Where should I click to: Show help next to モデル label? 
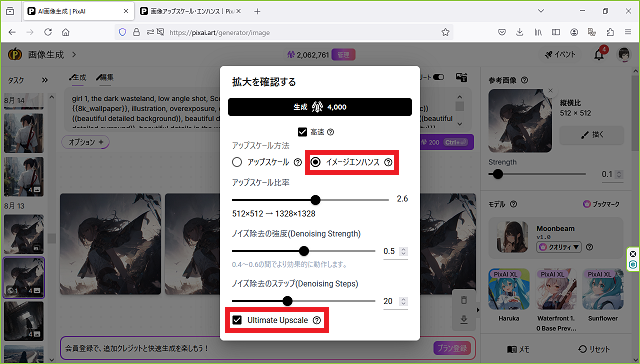513,204
